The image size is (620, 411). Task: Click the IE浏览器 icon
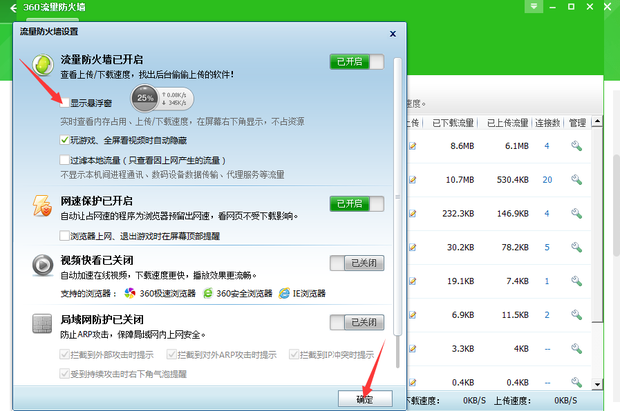pos(284,294)
